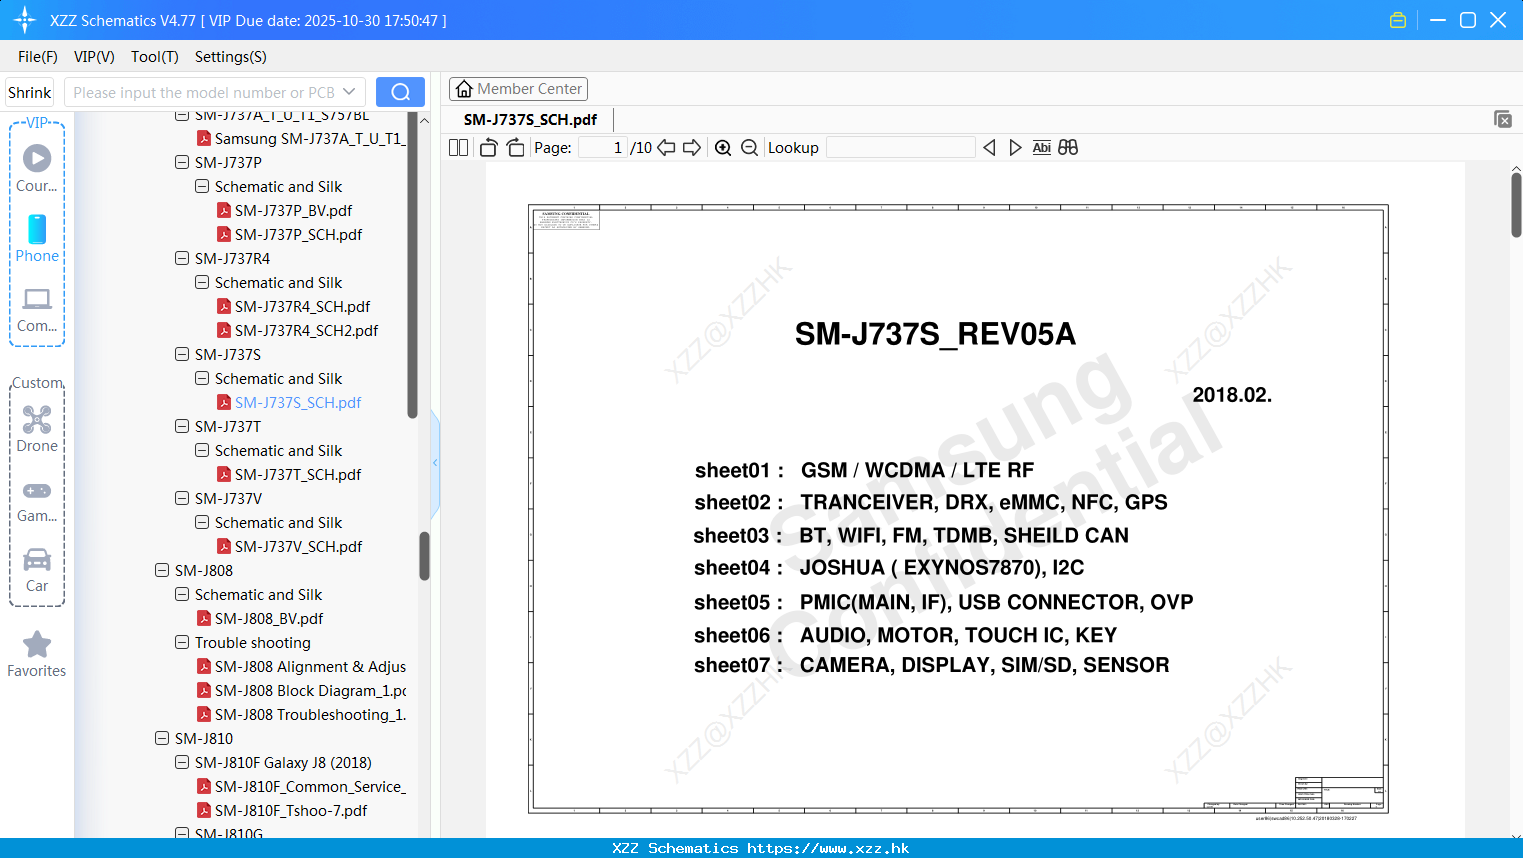Open SM-J808 Block Diagram_1 pdf
The width and height of the screenshot is (1523, 858).
click(x=310, y=690)
